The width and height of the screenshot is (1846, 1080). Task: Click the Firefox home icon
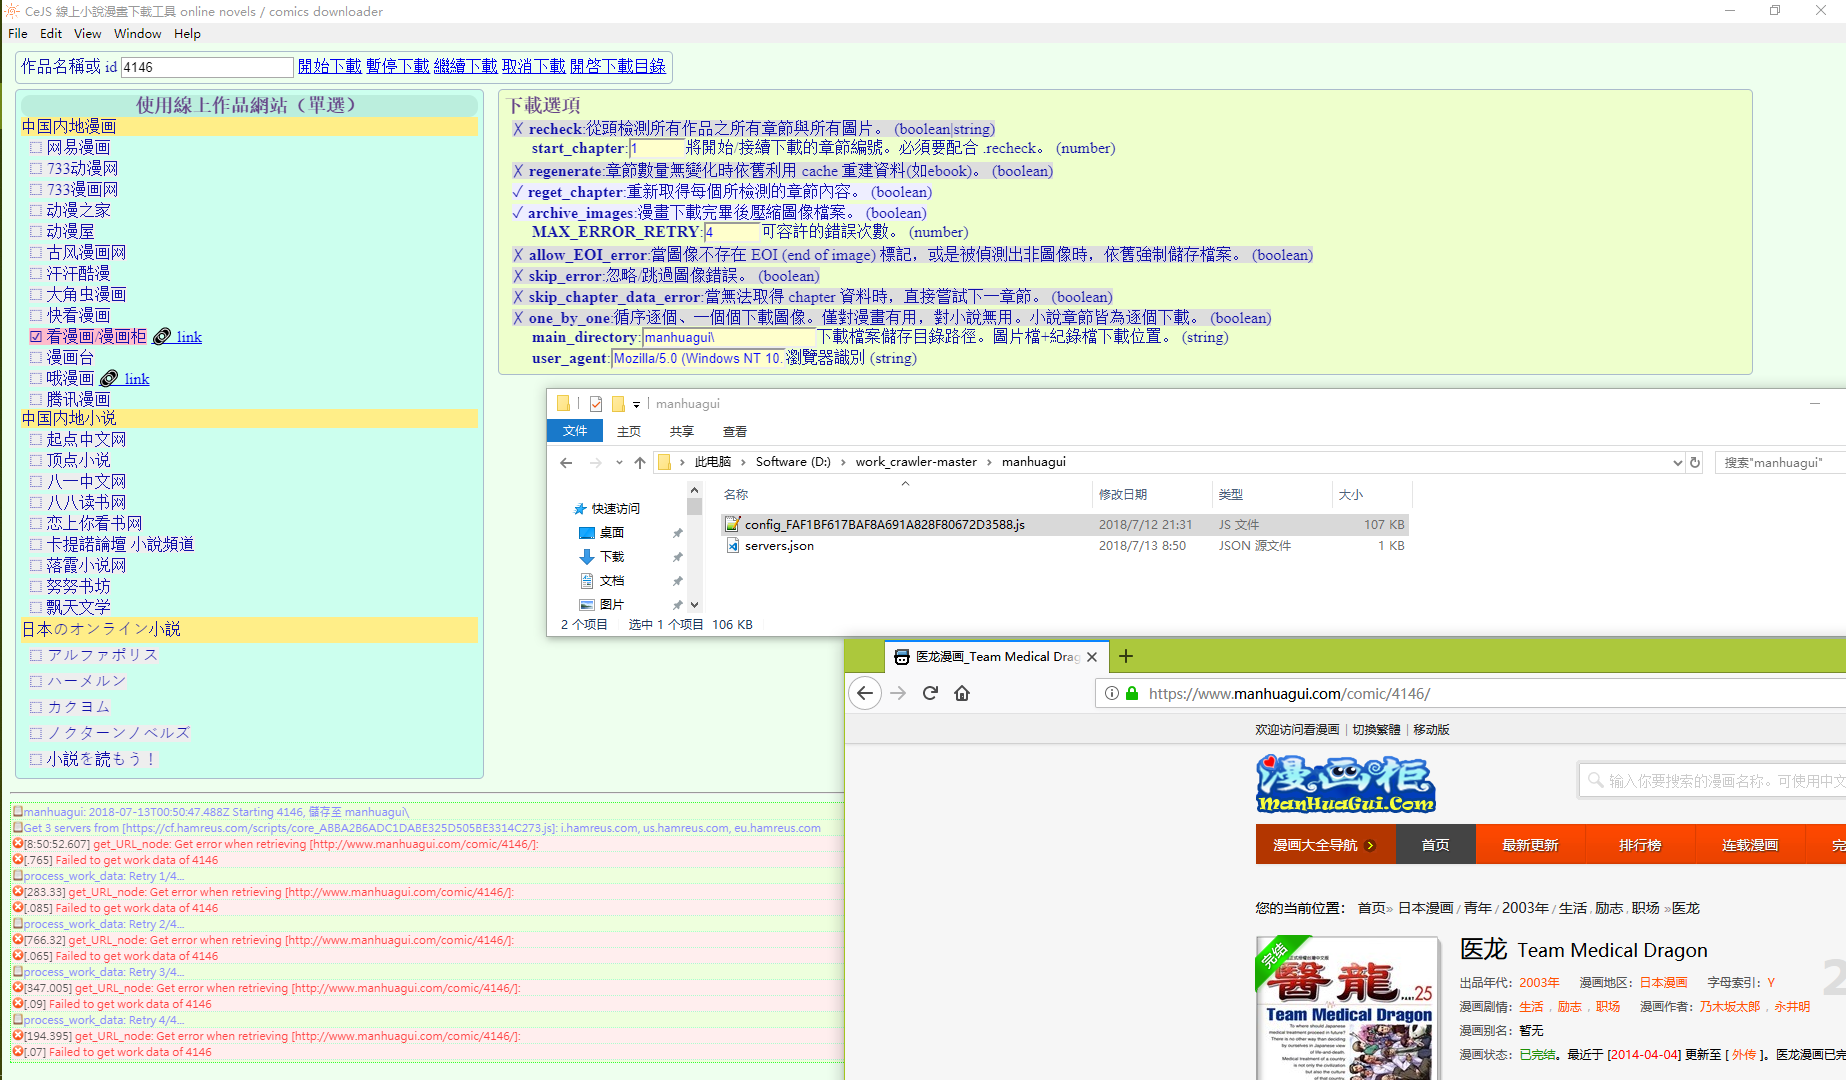point(962,692)
